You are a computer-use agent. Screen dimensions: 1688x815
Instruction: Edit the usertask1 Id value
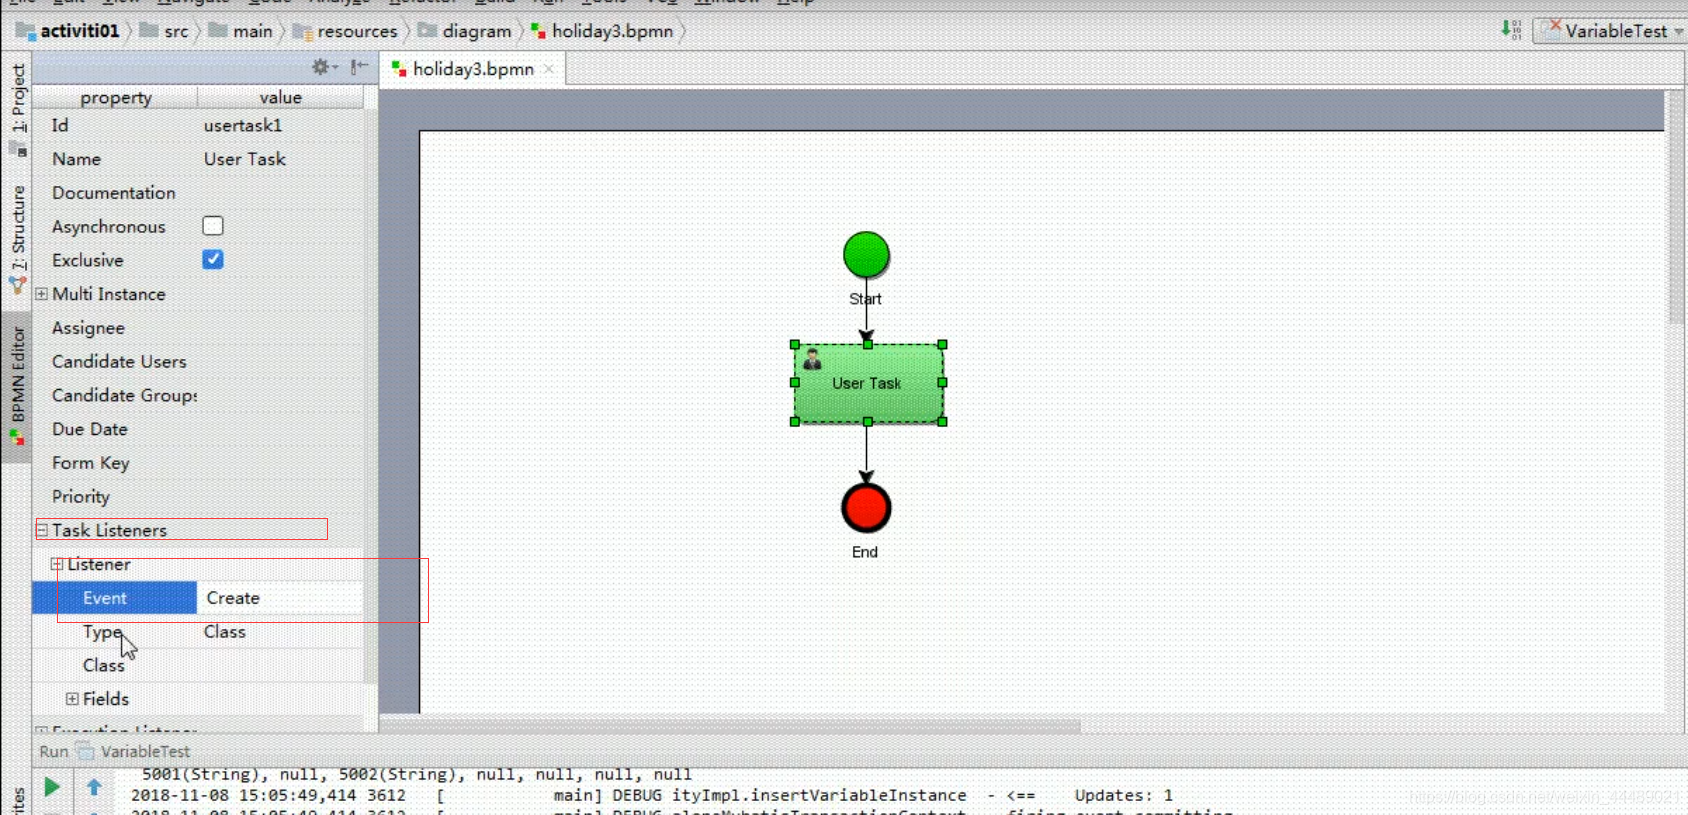click(280, 125)
